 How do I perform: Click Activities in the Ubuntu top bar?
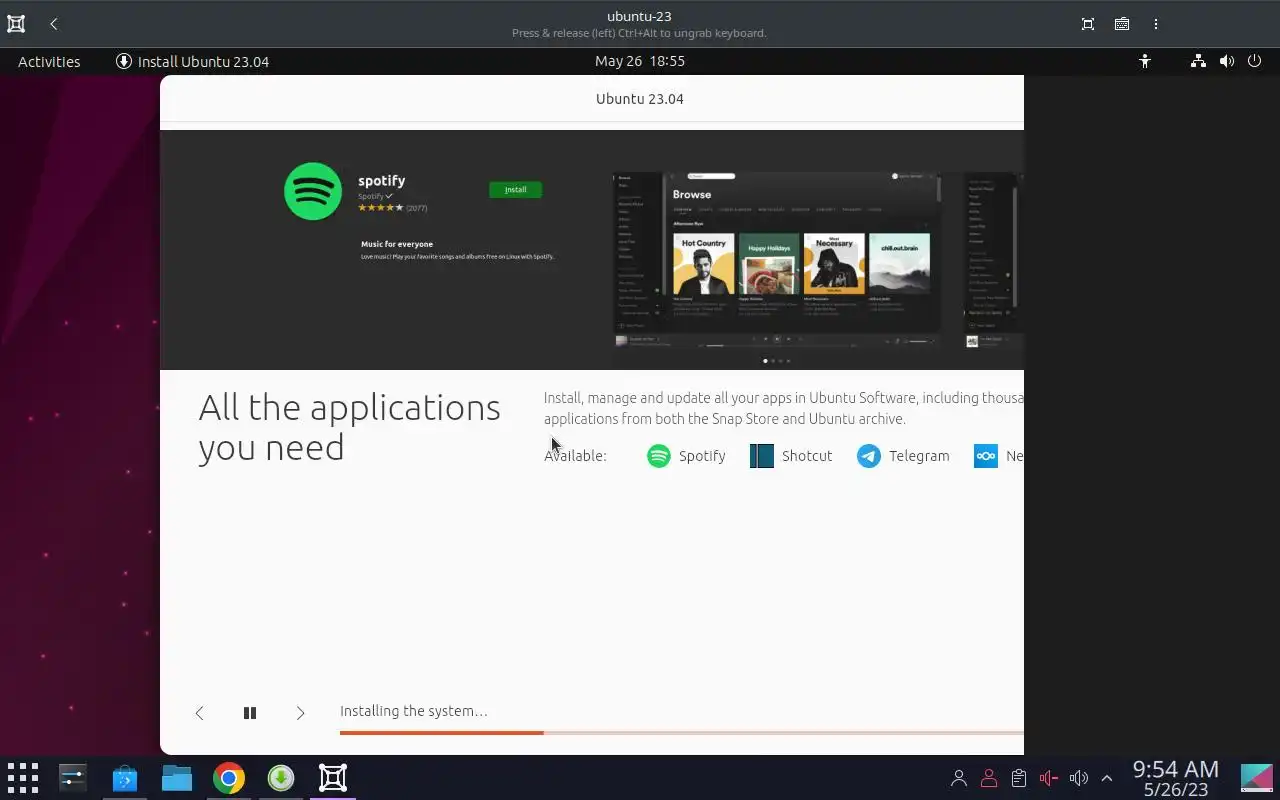[49, 61]
